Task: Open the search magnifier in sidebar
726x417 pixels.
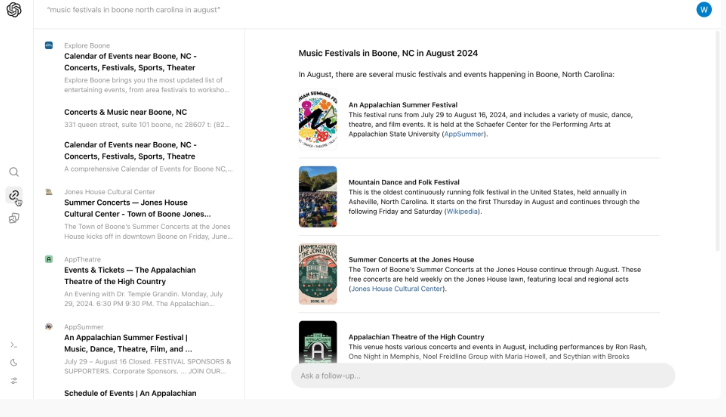Action: click(14, 172)
